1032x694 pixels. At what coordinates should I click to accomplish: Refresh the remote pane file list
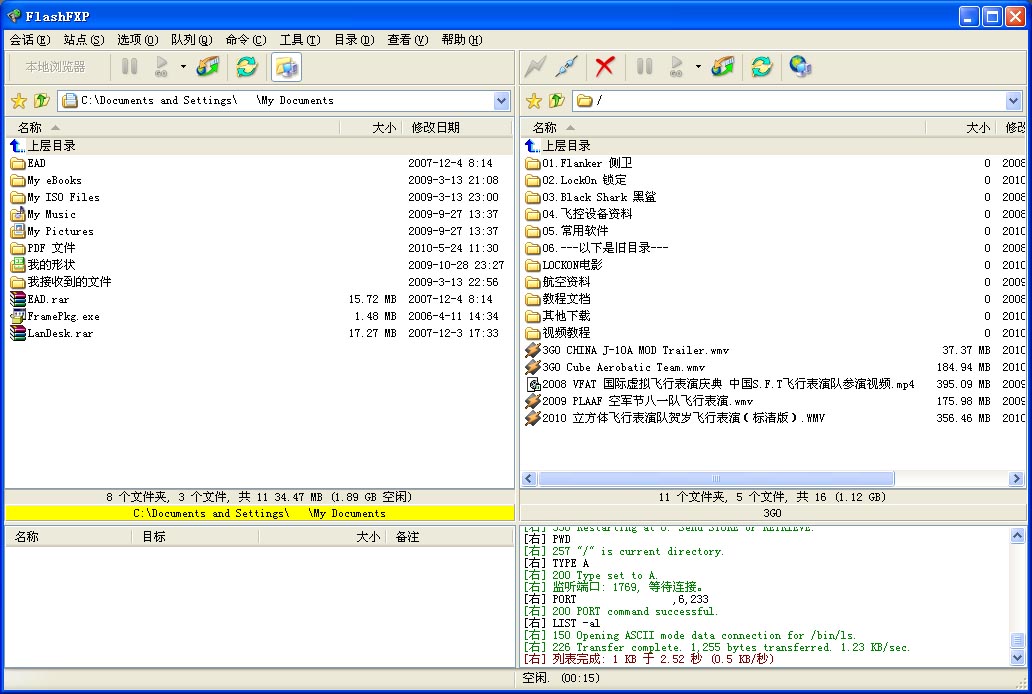coord(761,67)
